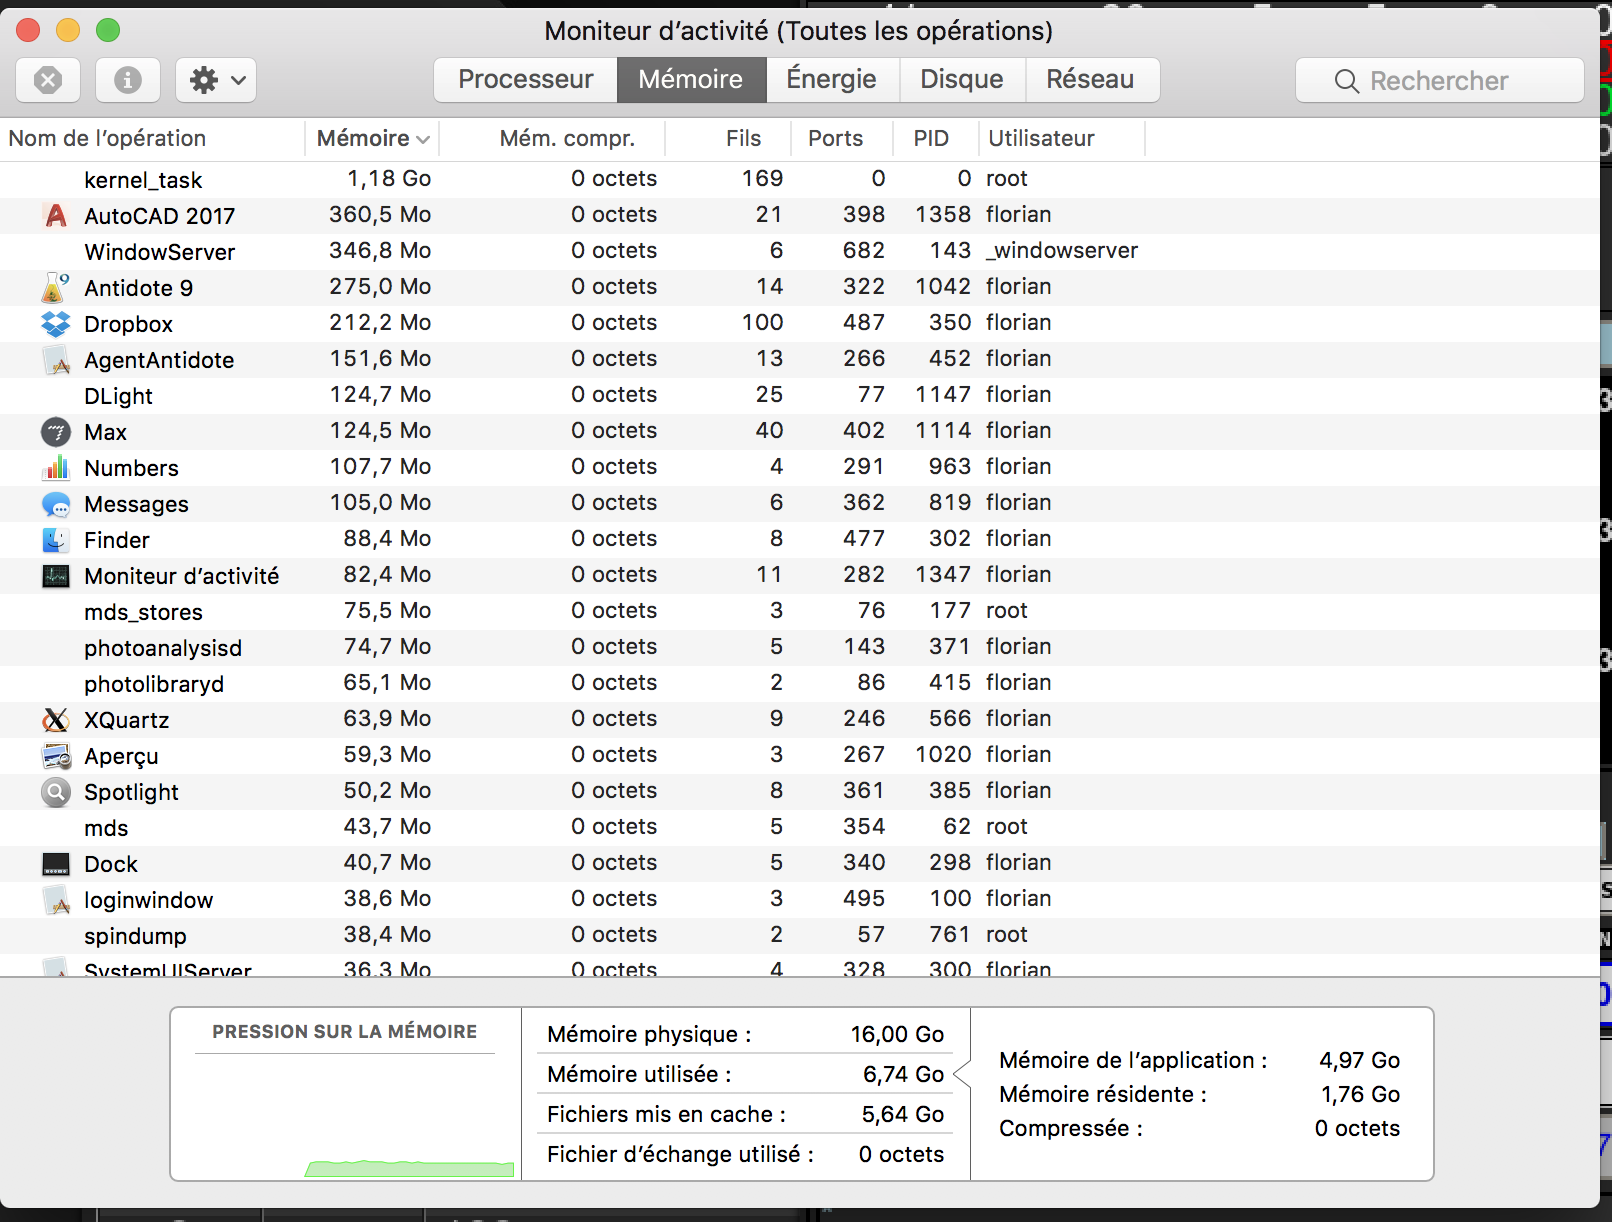
Task: Click the AutoCAD 2017 app icon
Action: click(x=56, y=216)
